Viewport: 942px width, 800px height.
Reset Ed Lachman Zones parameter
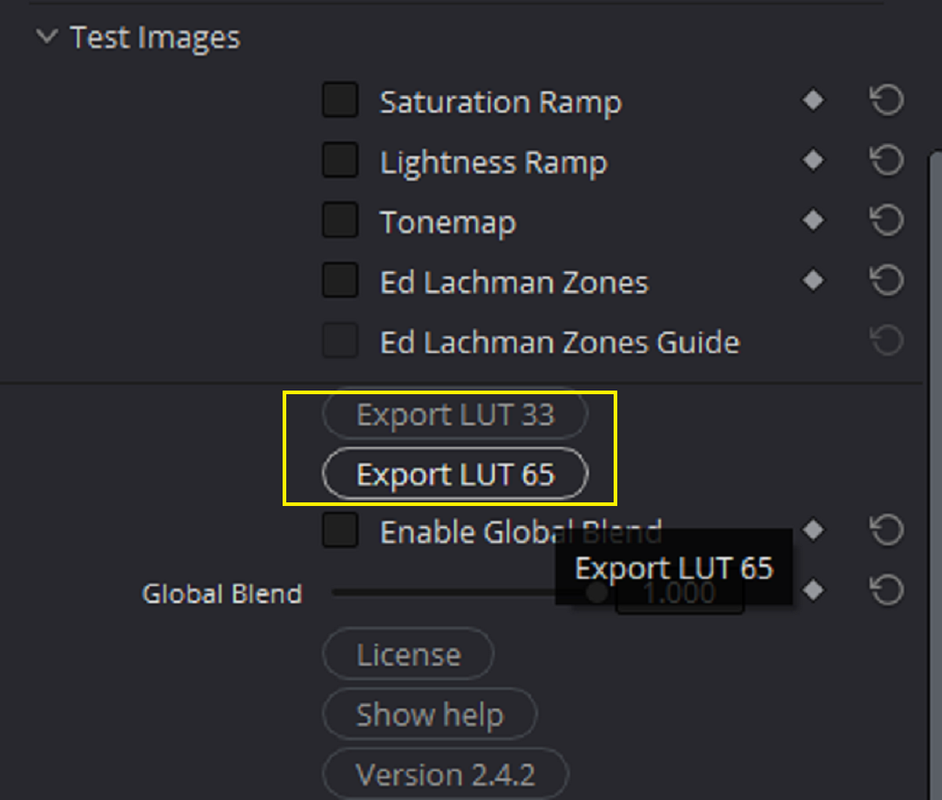coord(887,280)
